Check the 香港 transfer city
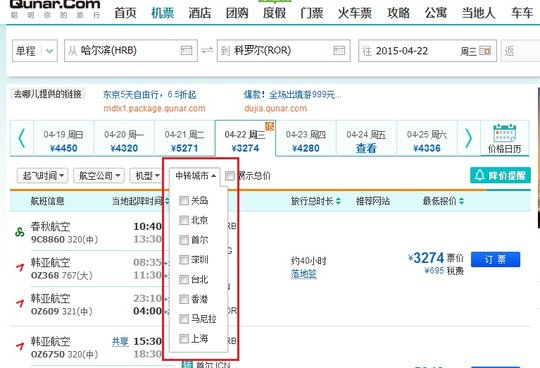This screenshot has width=540, height=368. click(x=184, y=299)
